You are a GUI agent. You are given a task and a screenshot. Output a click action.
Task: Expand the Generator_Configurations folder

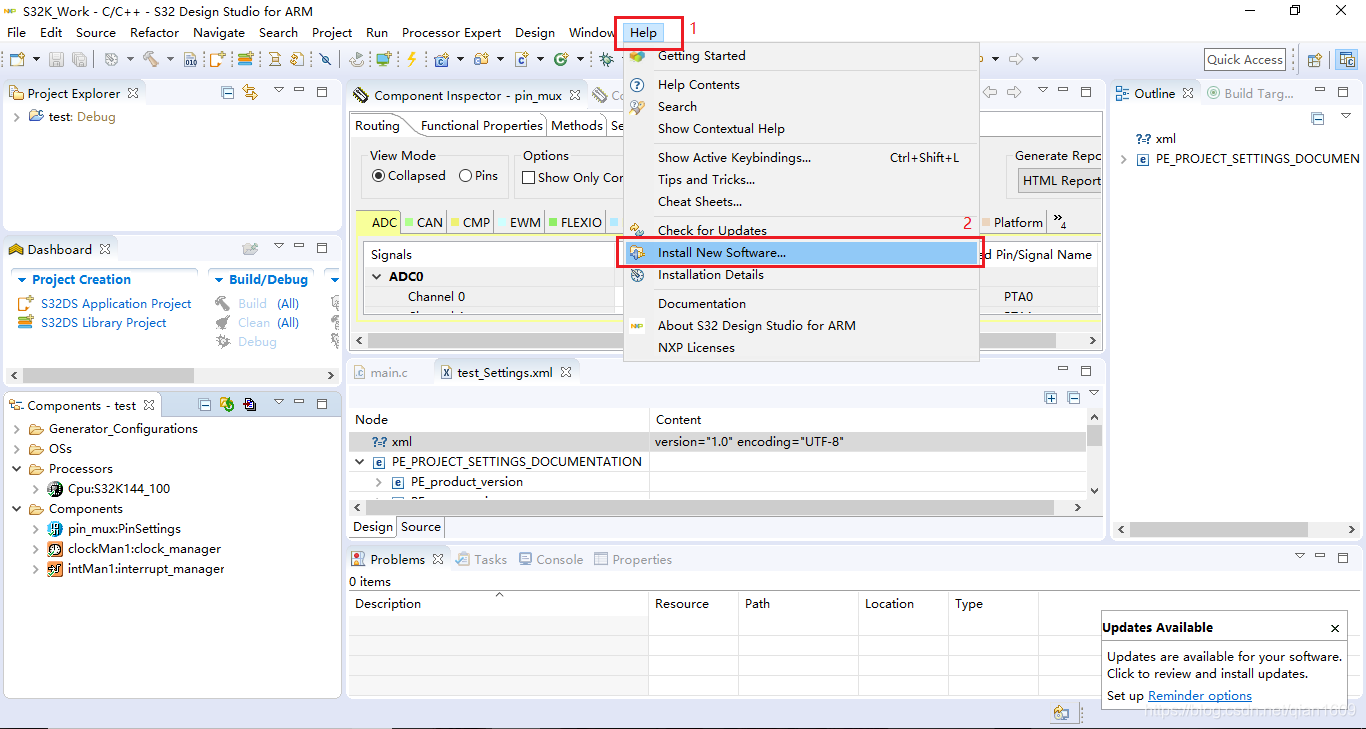coord(17,429)
